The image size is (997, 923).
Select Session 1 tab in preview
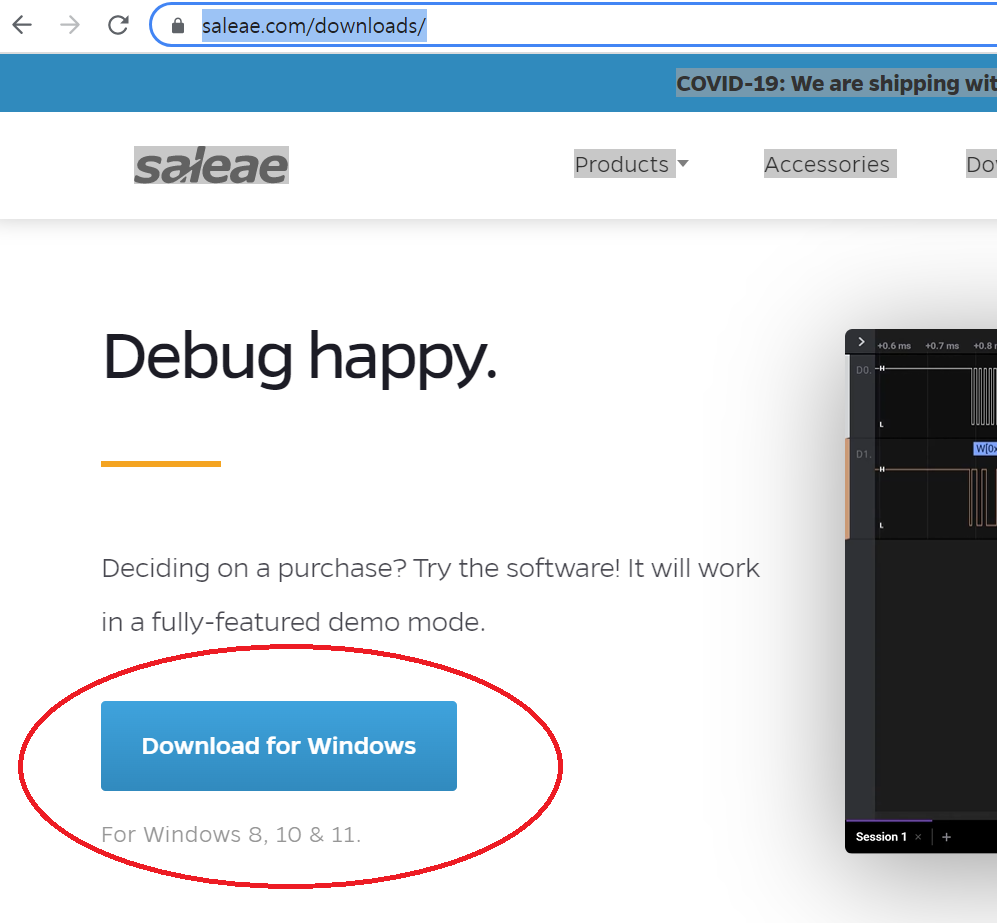coord(881,837)
